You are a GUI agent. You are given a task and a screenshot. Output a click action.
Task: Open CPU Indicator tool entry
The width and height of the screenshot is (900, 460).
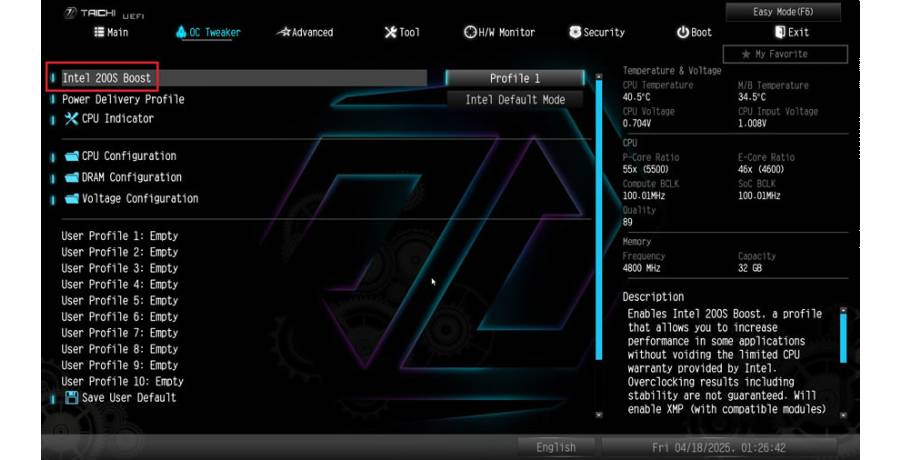click(x=118, y=119)
